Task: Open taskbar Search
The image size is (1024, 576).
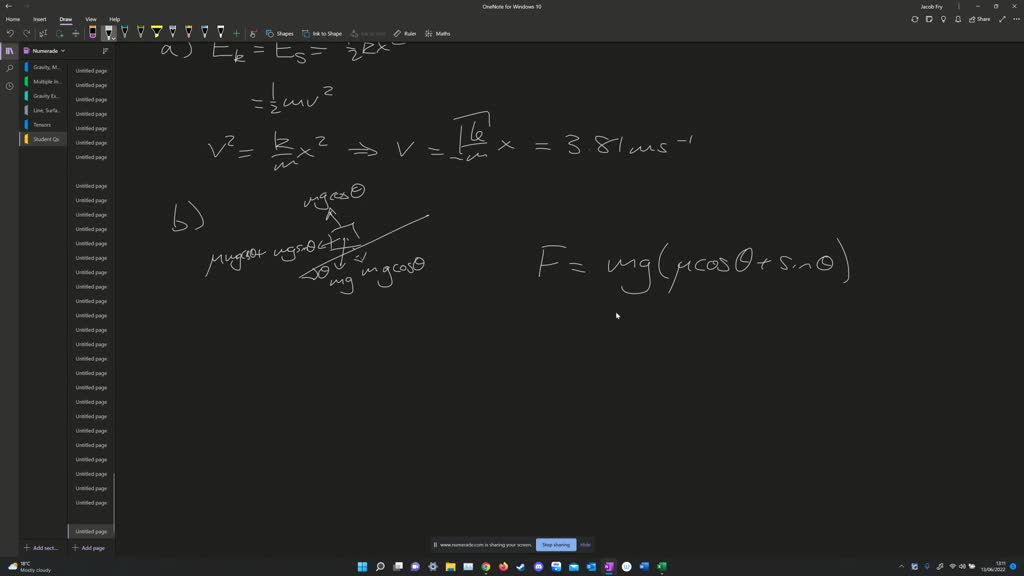Action: tap(380, 566)
